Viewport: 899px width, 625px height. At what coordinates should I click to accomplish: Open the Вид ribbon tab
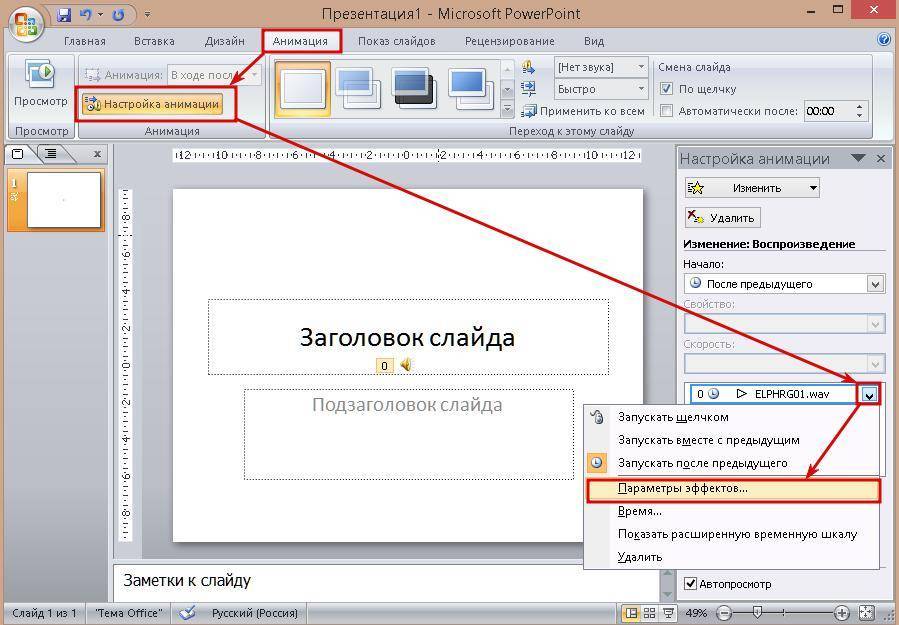pos(594,41)
